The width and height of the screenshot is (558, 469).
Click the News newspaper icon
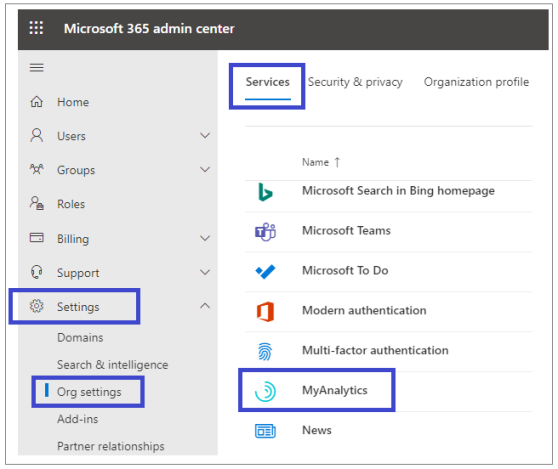pyautogui.click(x=265, y=431)
